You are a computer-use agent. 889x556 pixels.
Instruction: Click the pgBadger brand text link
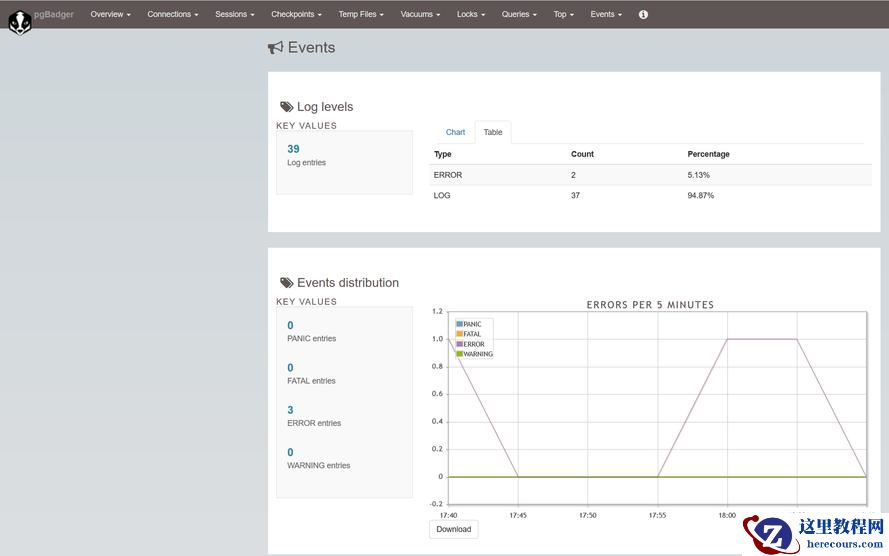54,15
